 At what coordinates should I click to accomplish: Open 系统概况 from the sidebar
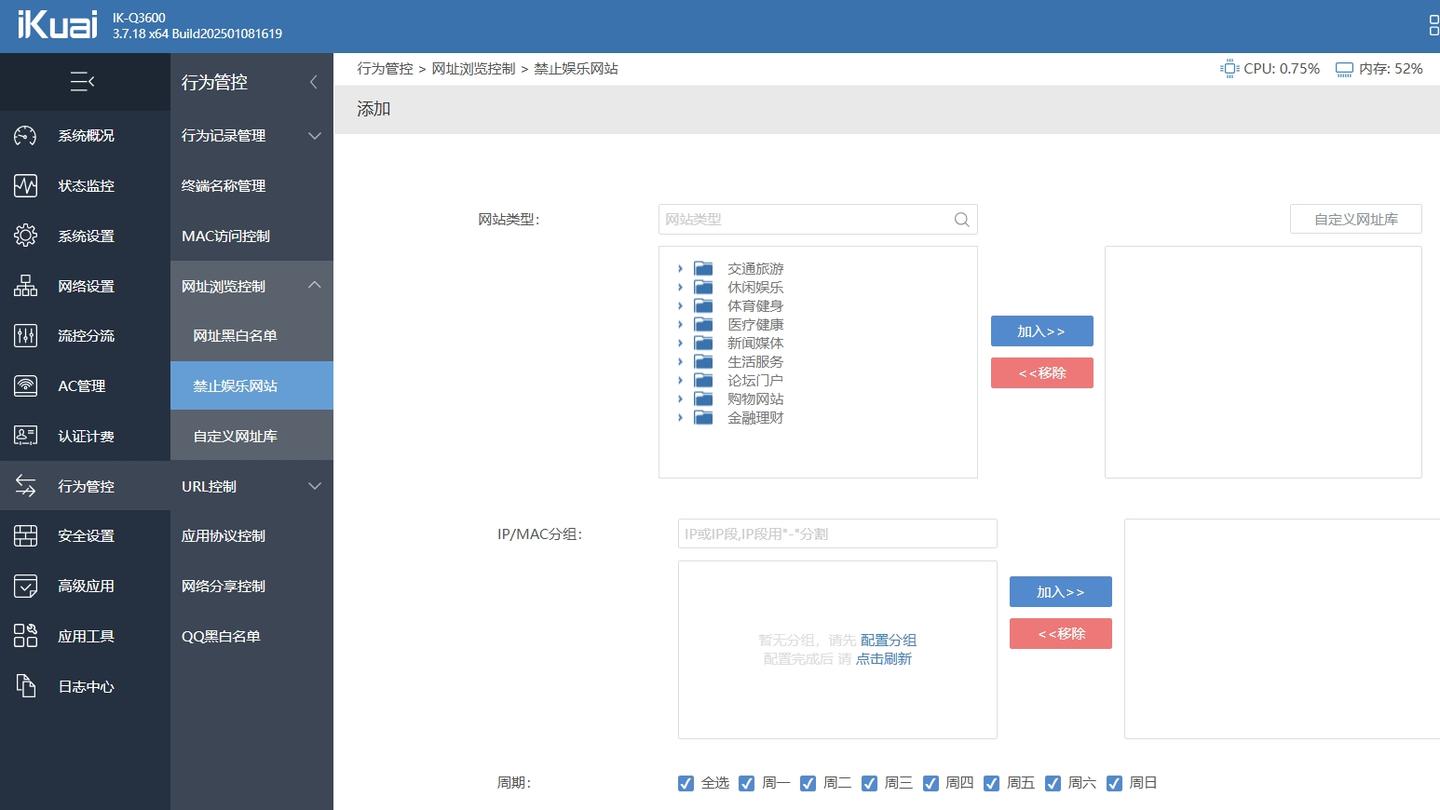click(x=85, y=135)
